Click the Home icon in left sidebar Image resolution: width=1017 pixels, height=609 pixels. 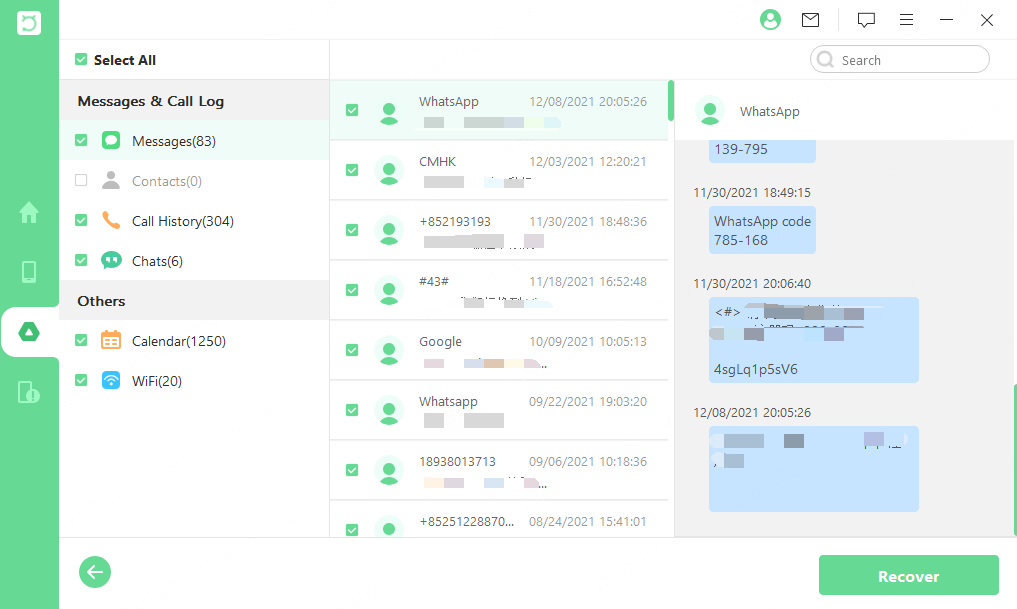tap(29, 212)
